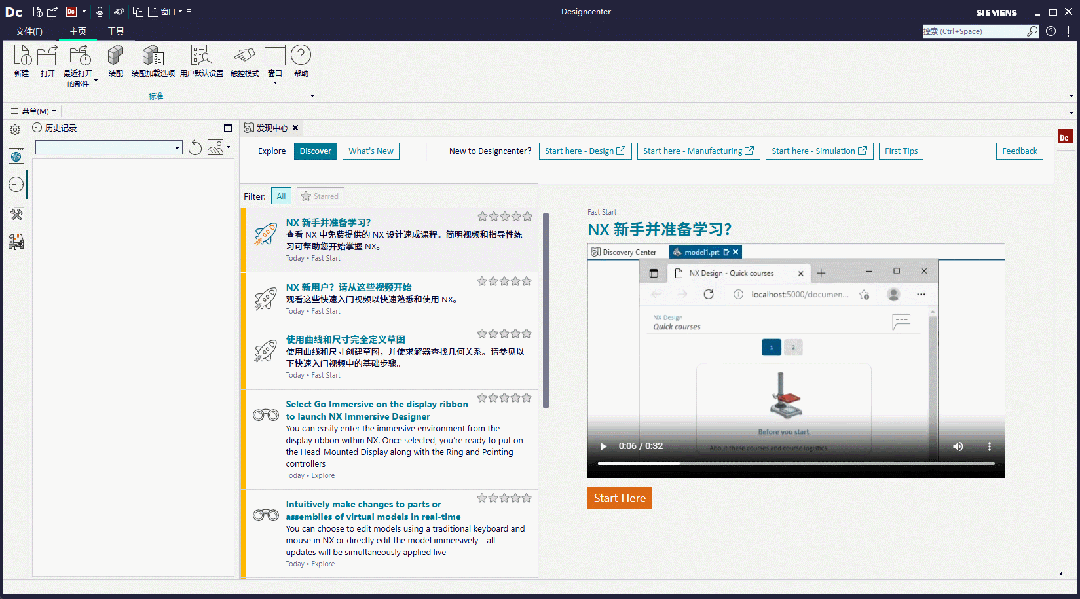The image size is (1080, 599).
Task: Click the refresh arrow icon in history panel
Action: coord(196,147)
